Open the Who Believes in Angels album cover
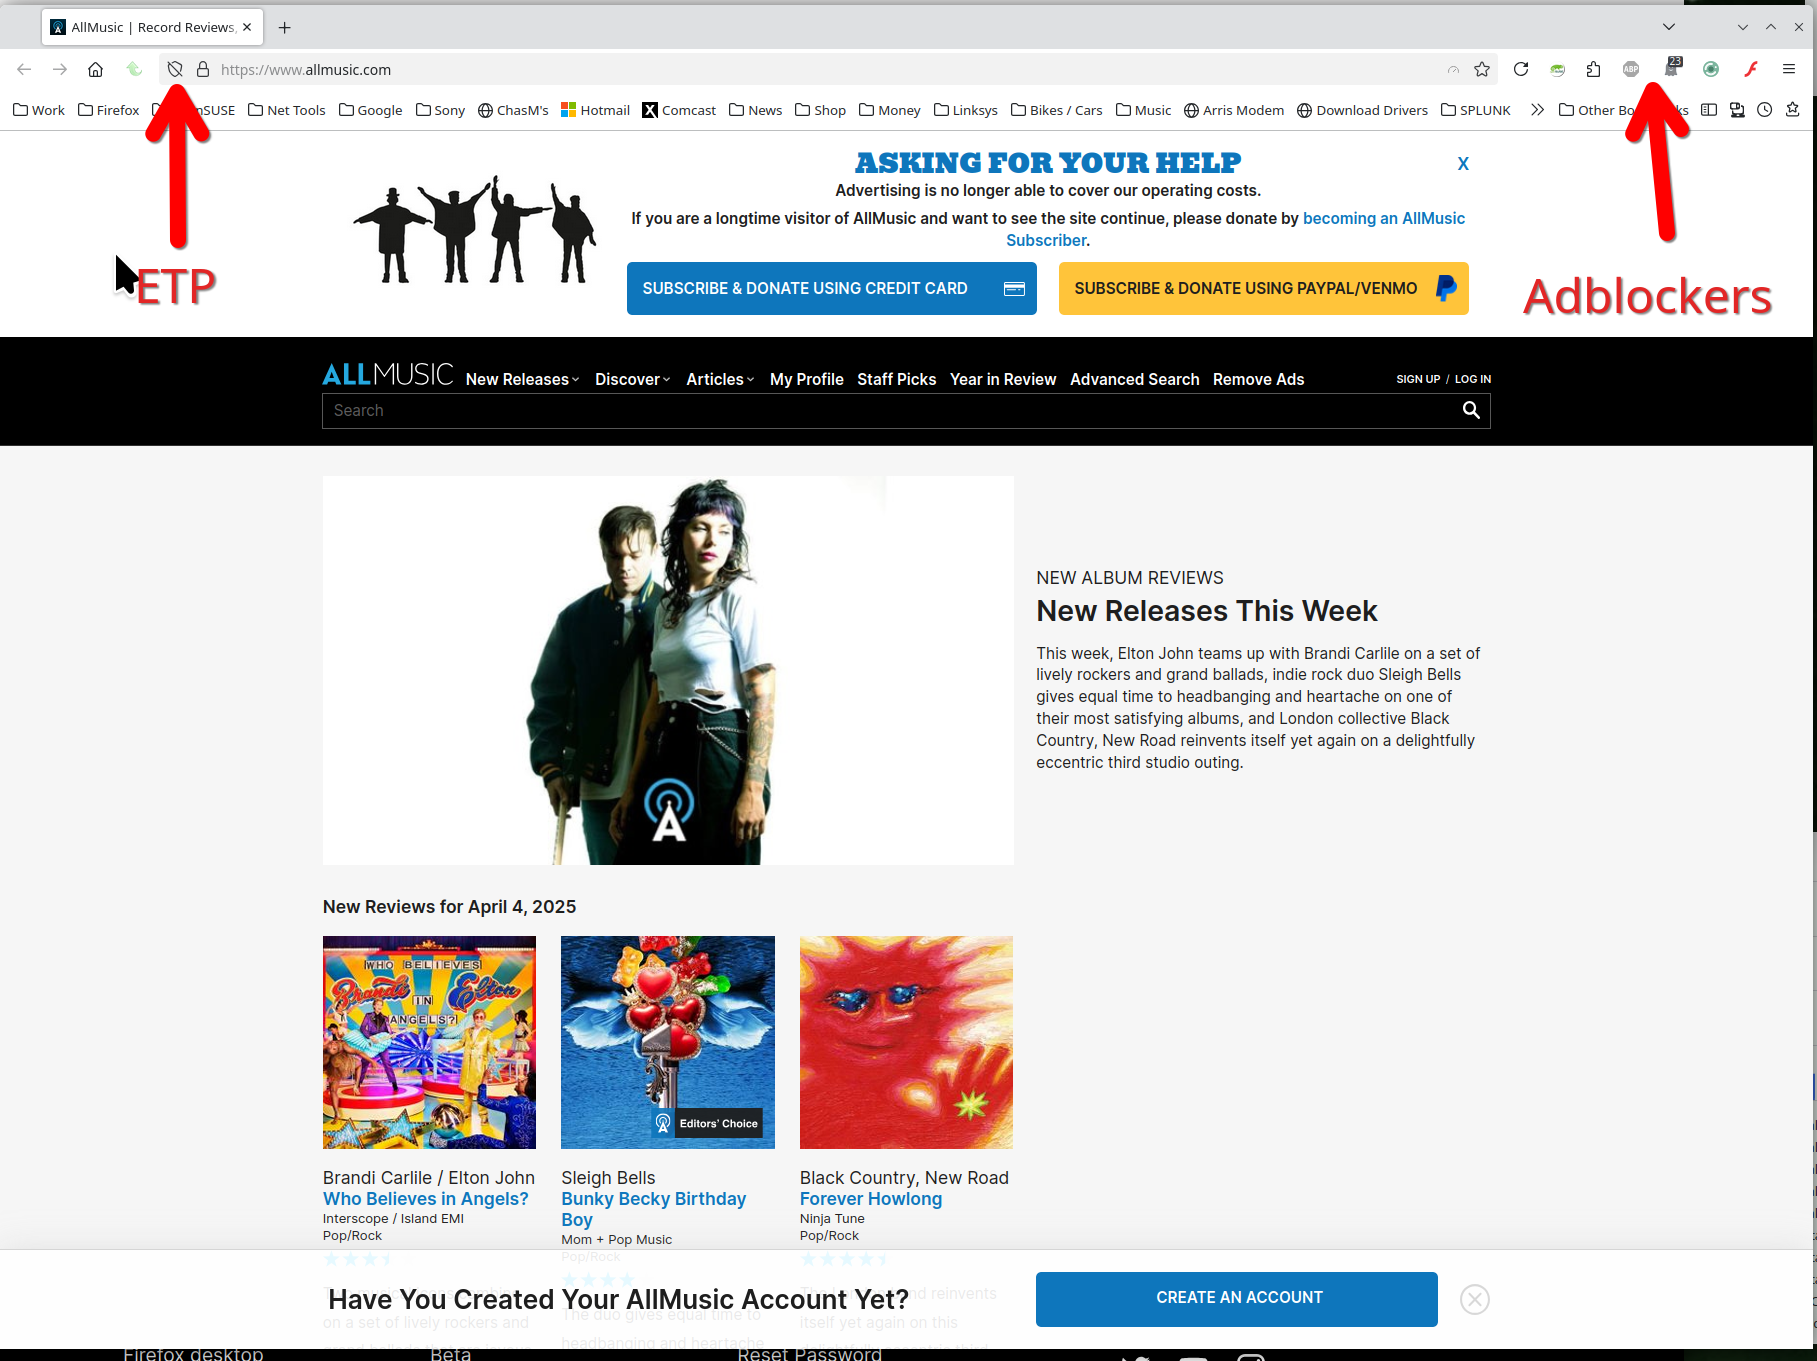The image size is (1817, 1361). [x=429, y=1042]
